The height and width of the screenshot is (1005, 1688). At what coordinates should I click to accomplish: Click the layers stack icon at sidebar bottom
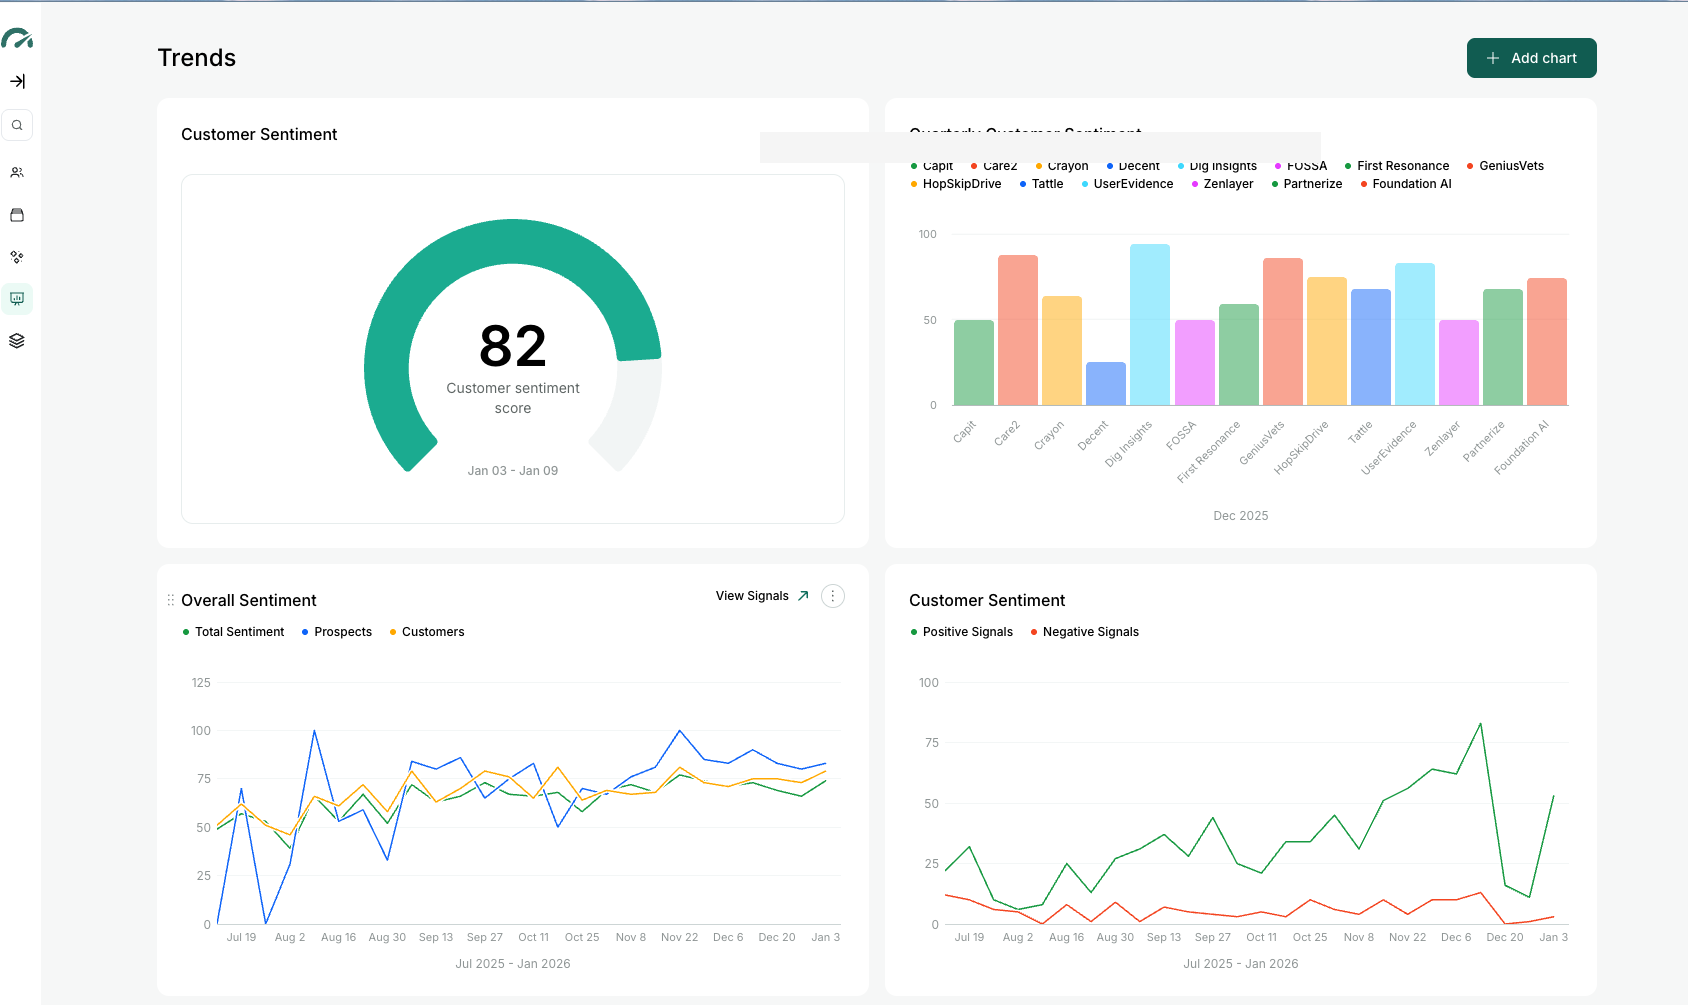point(17,340)
